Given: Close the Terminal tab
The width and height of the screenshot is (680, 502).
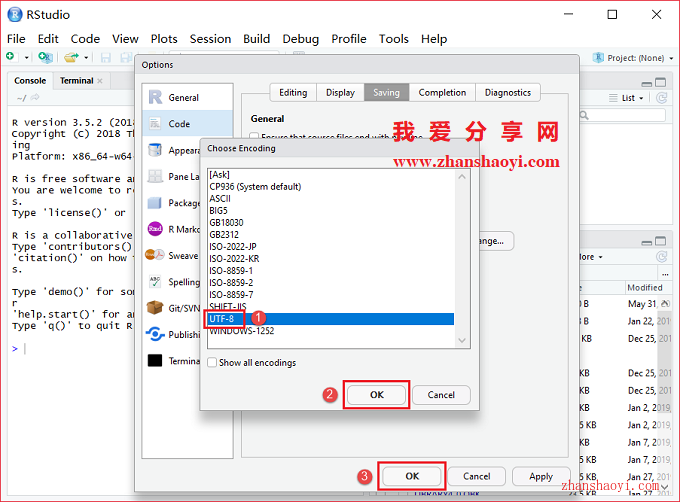Looking at the screenshot, I should 100,81.
